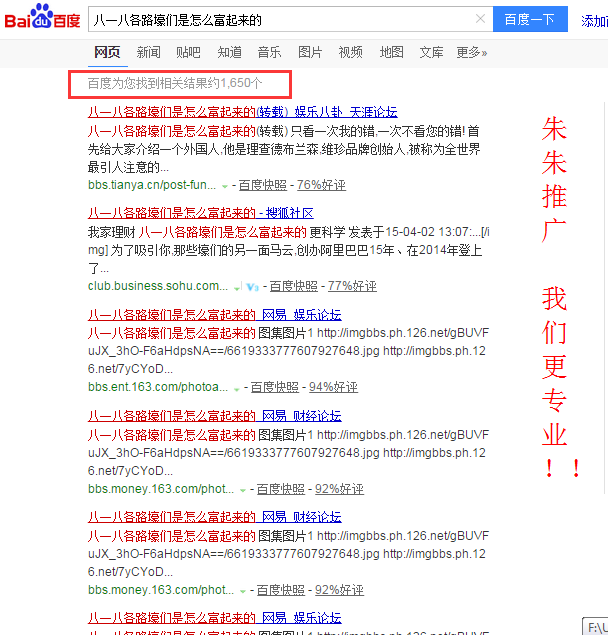The width and height of the screenshot is (608, 635).
Task: Open the second 网易 财经论坛 result title
Action: click(x=215, y=517)
